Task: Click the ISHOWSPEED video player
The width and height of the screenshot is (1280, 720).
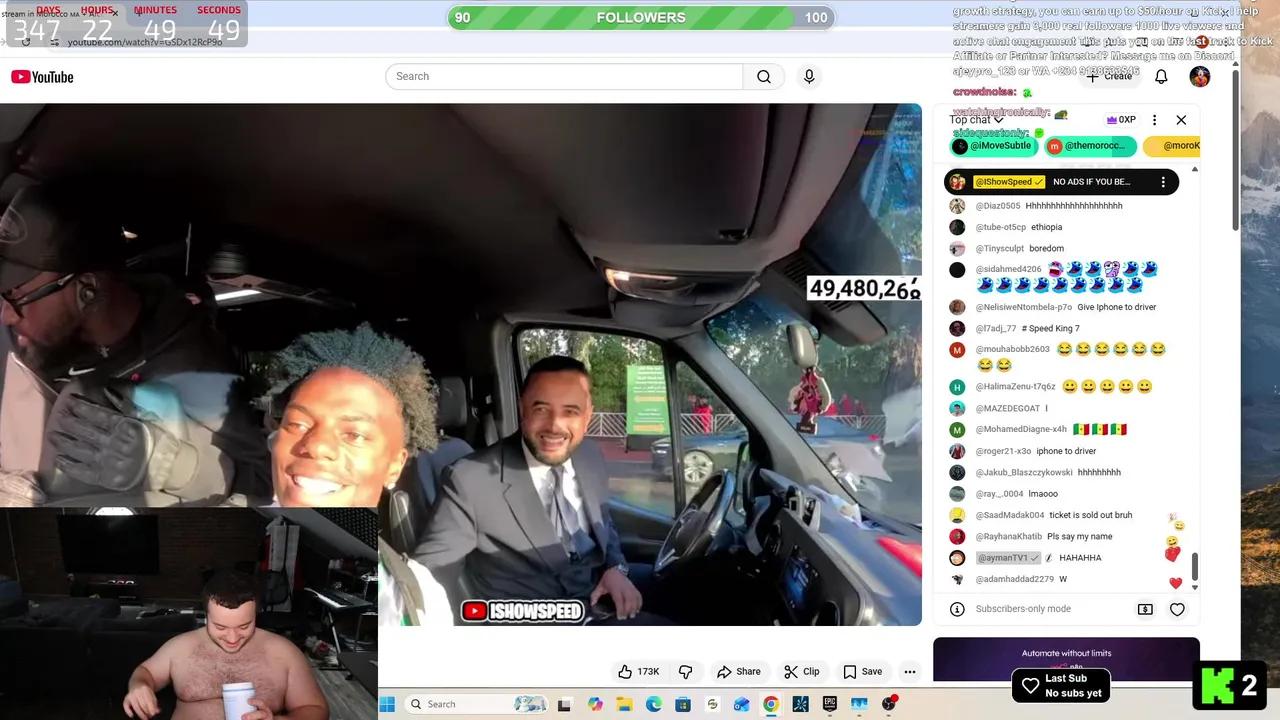Action: click(x=461, y=365)
